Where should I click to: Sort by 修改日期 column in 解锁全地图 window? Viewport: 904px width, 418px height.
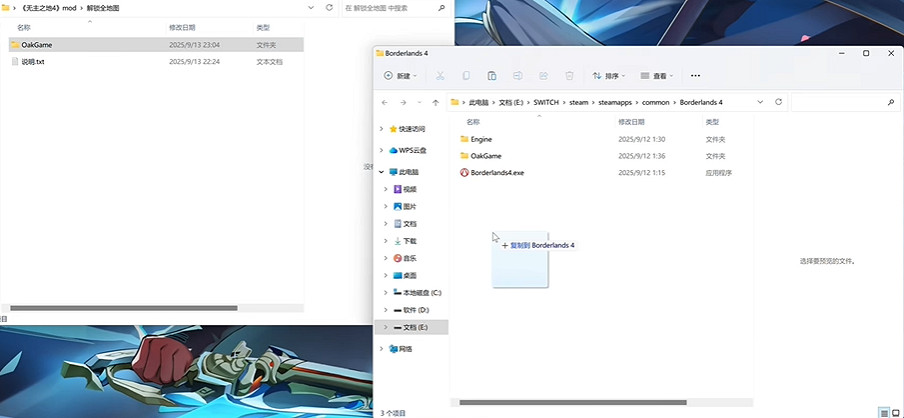pyautogui.click(x=182, y=28)
